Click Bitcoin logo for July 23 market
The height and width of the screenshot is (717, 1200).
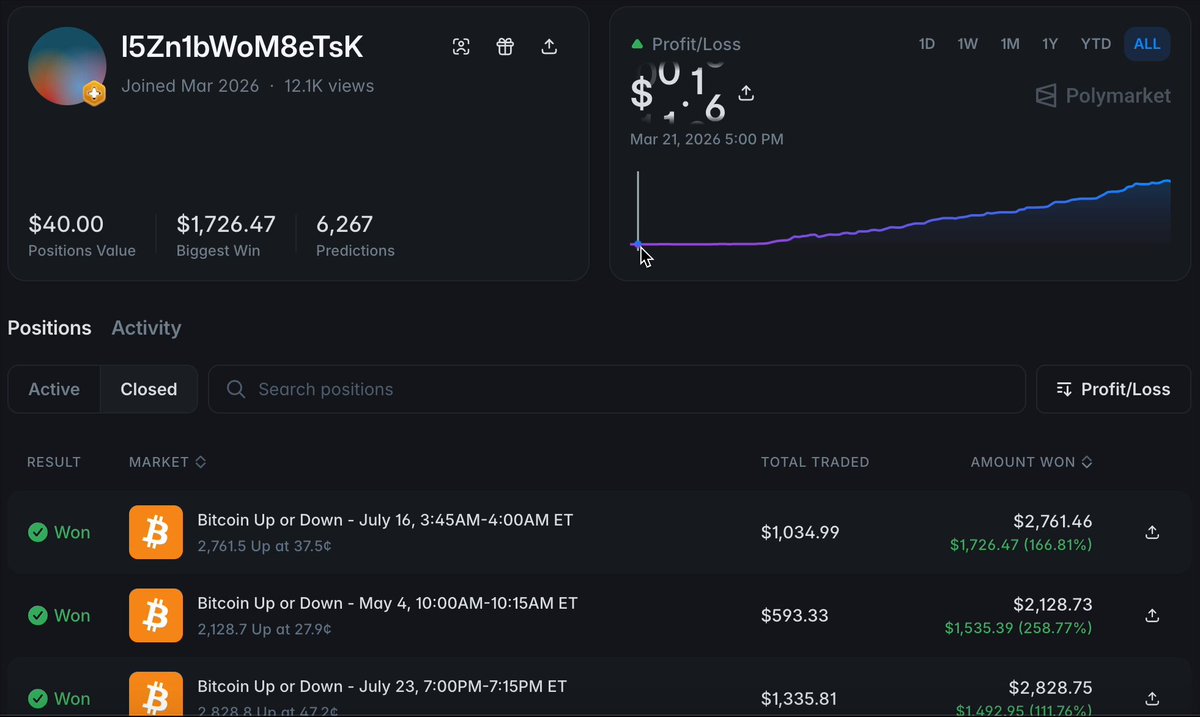point(156,694)
